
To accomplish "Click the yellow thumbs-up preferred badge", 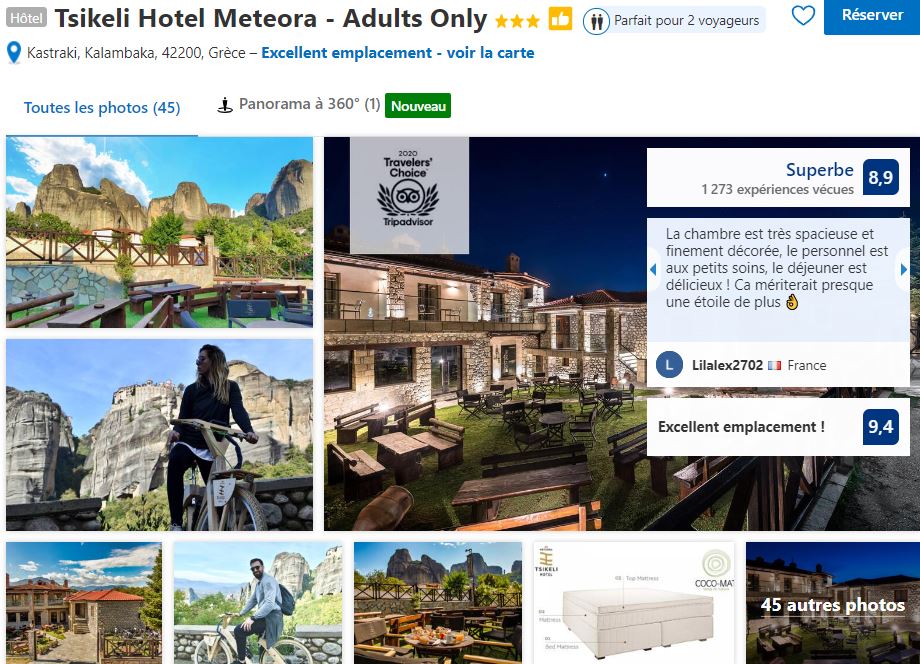I will (x=560, y=19).
